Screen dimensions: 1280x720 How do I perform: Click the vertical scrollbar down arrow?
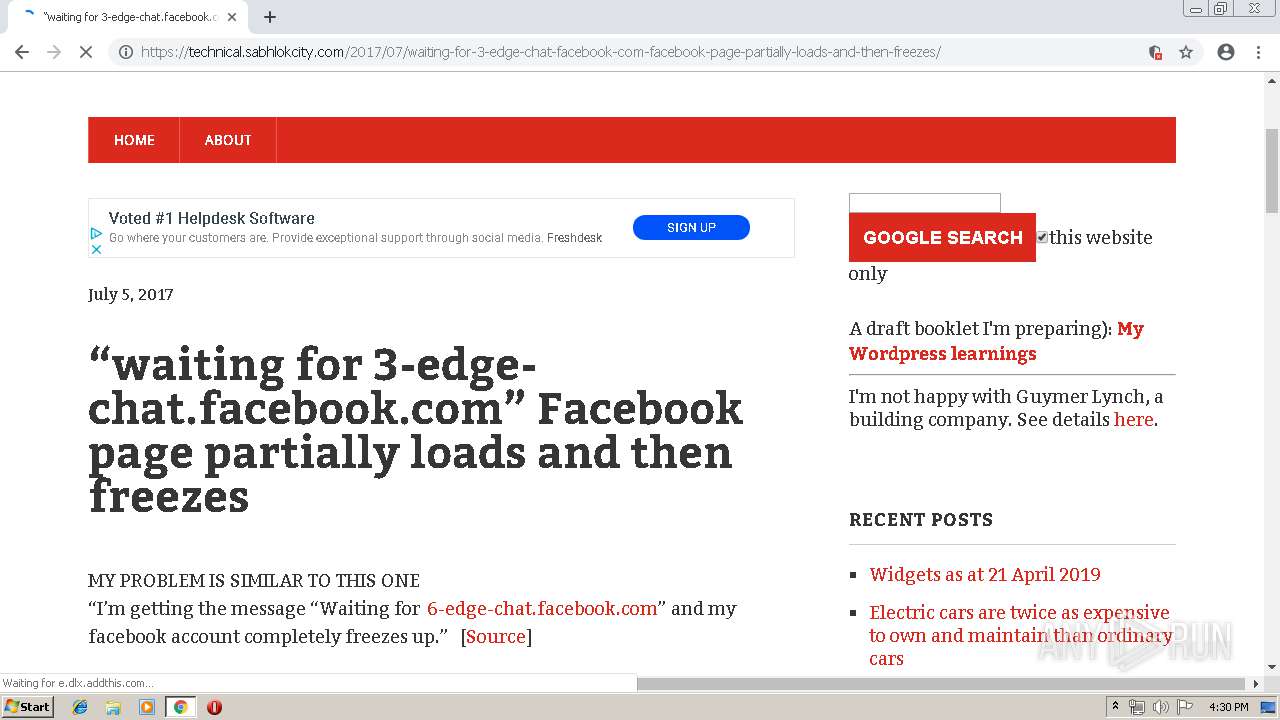click(1272, 666)
